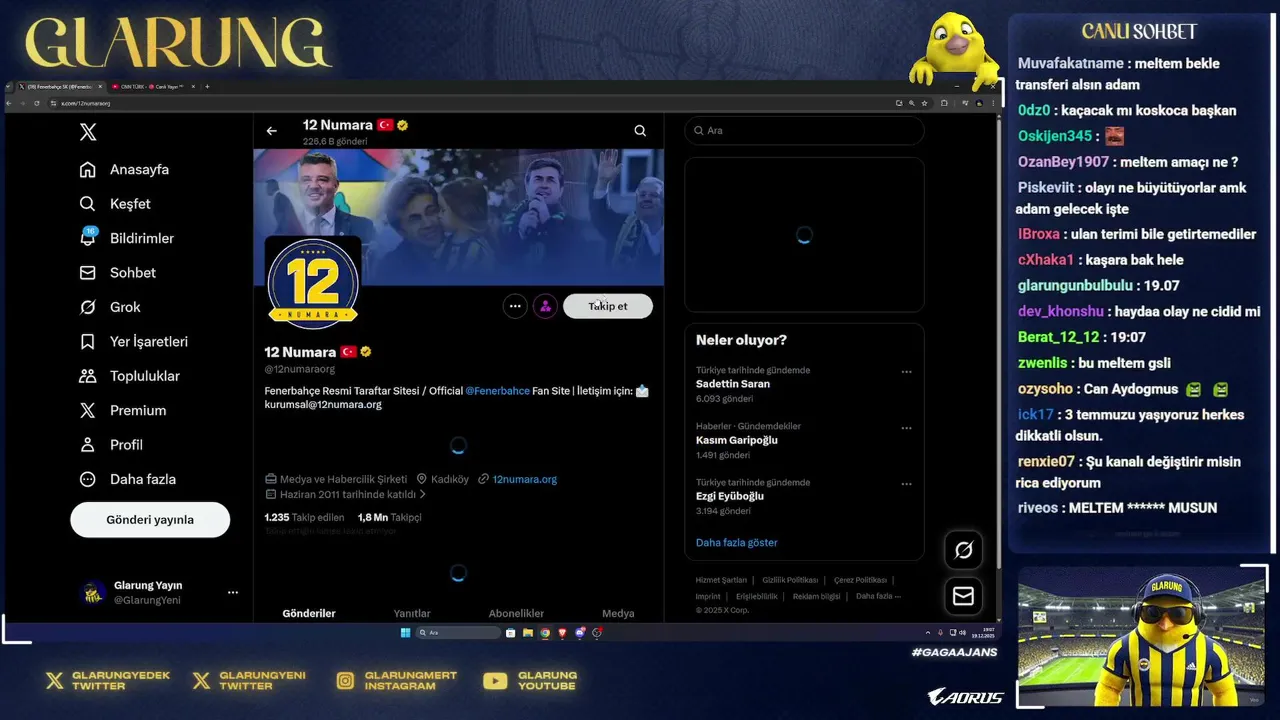
Task: Open the Premium page
Action: [x=123, y=410]
